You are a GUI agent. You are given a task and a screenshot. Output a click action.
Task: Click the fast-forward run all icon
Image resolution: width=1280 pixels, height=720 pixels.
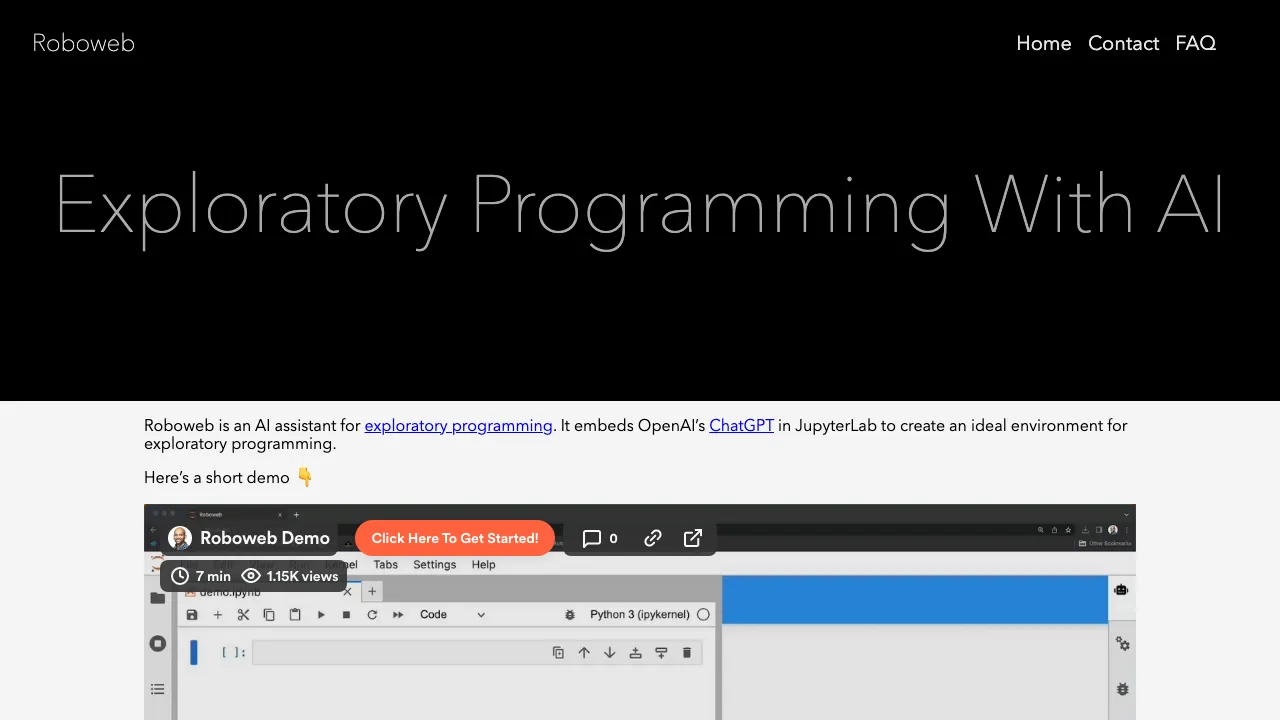[x=398, y=615]
